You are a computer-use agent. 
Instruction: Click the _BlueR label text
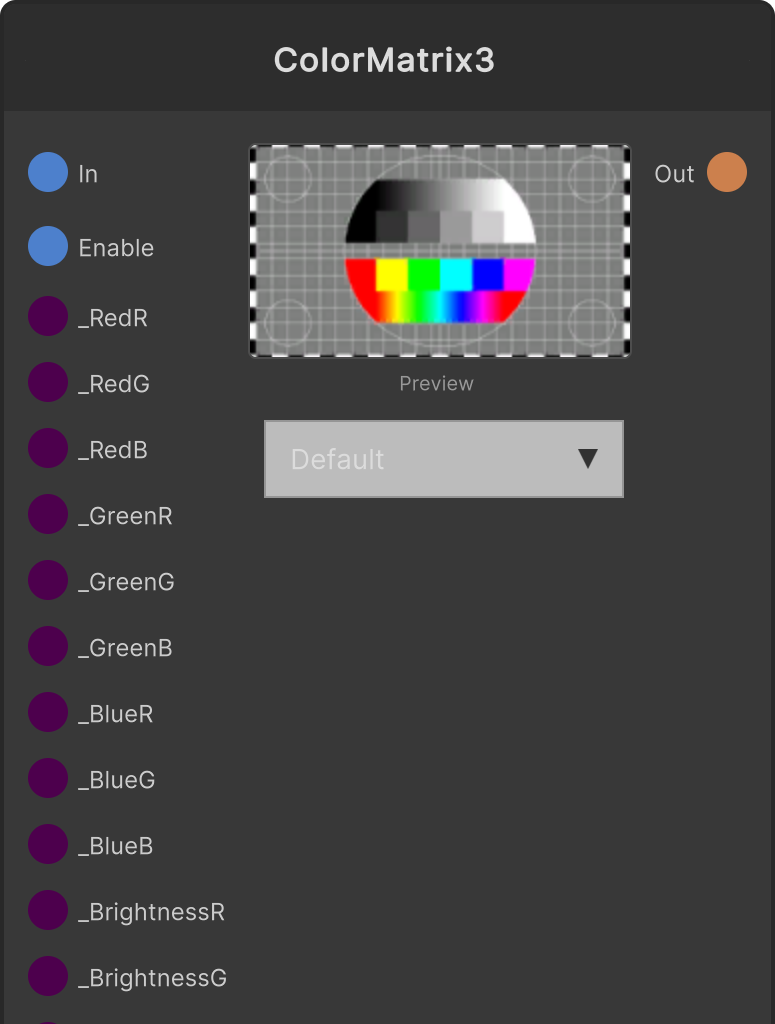coord(116,714)
